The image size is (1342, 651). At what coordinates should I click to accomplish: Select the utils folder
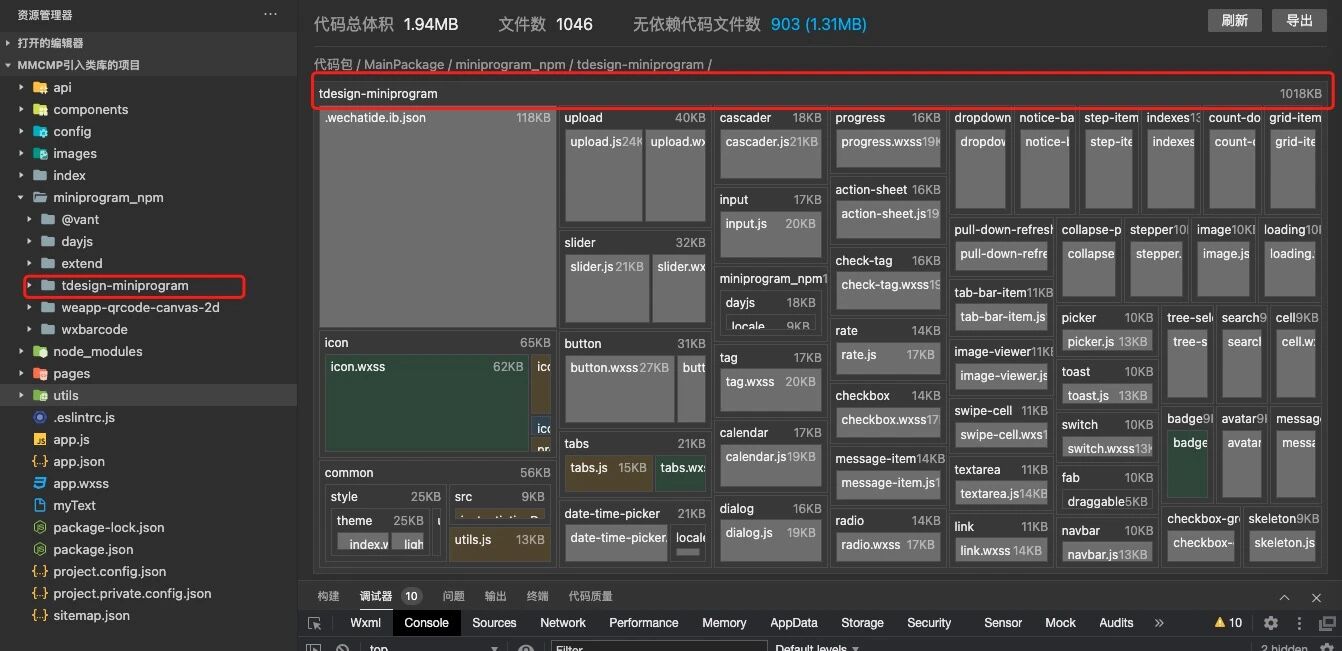point(148,395)
